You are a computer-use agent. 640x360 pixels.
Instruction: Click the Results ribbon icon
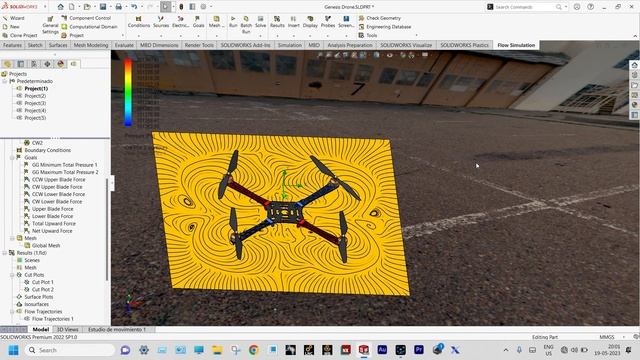[x=277, y=22]
